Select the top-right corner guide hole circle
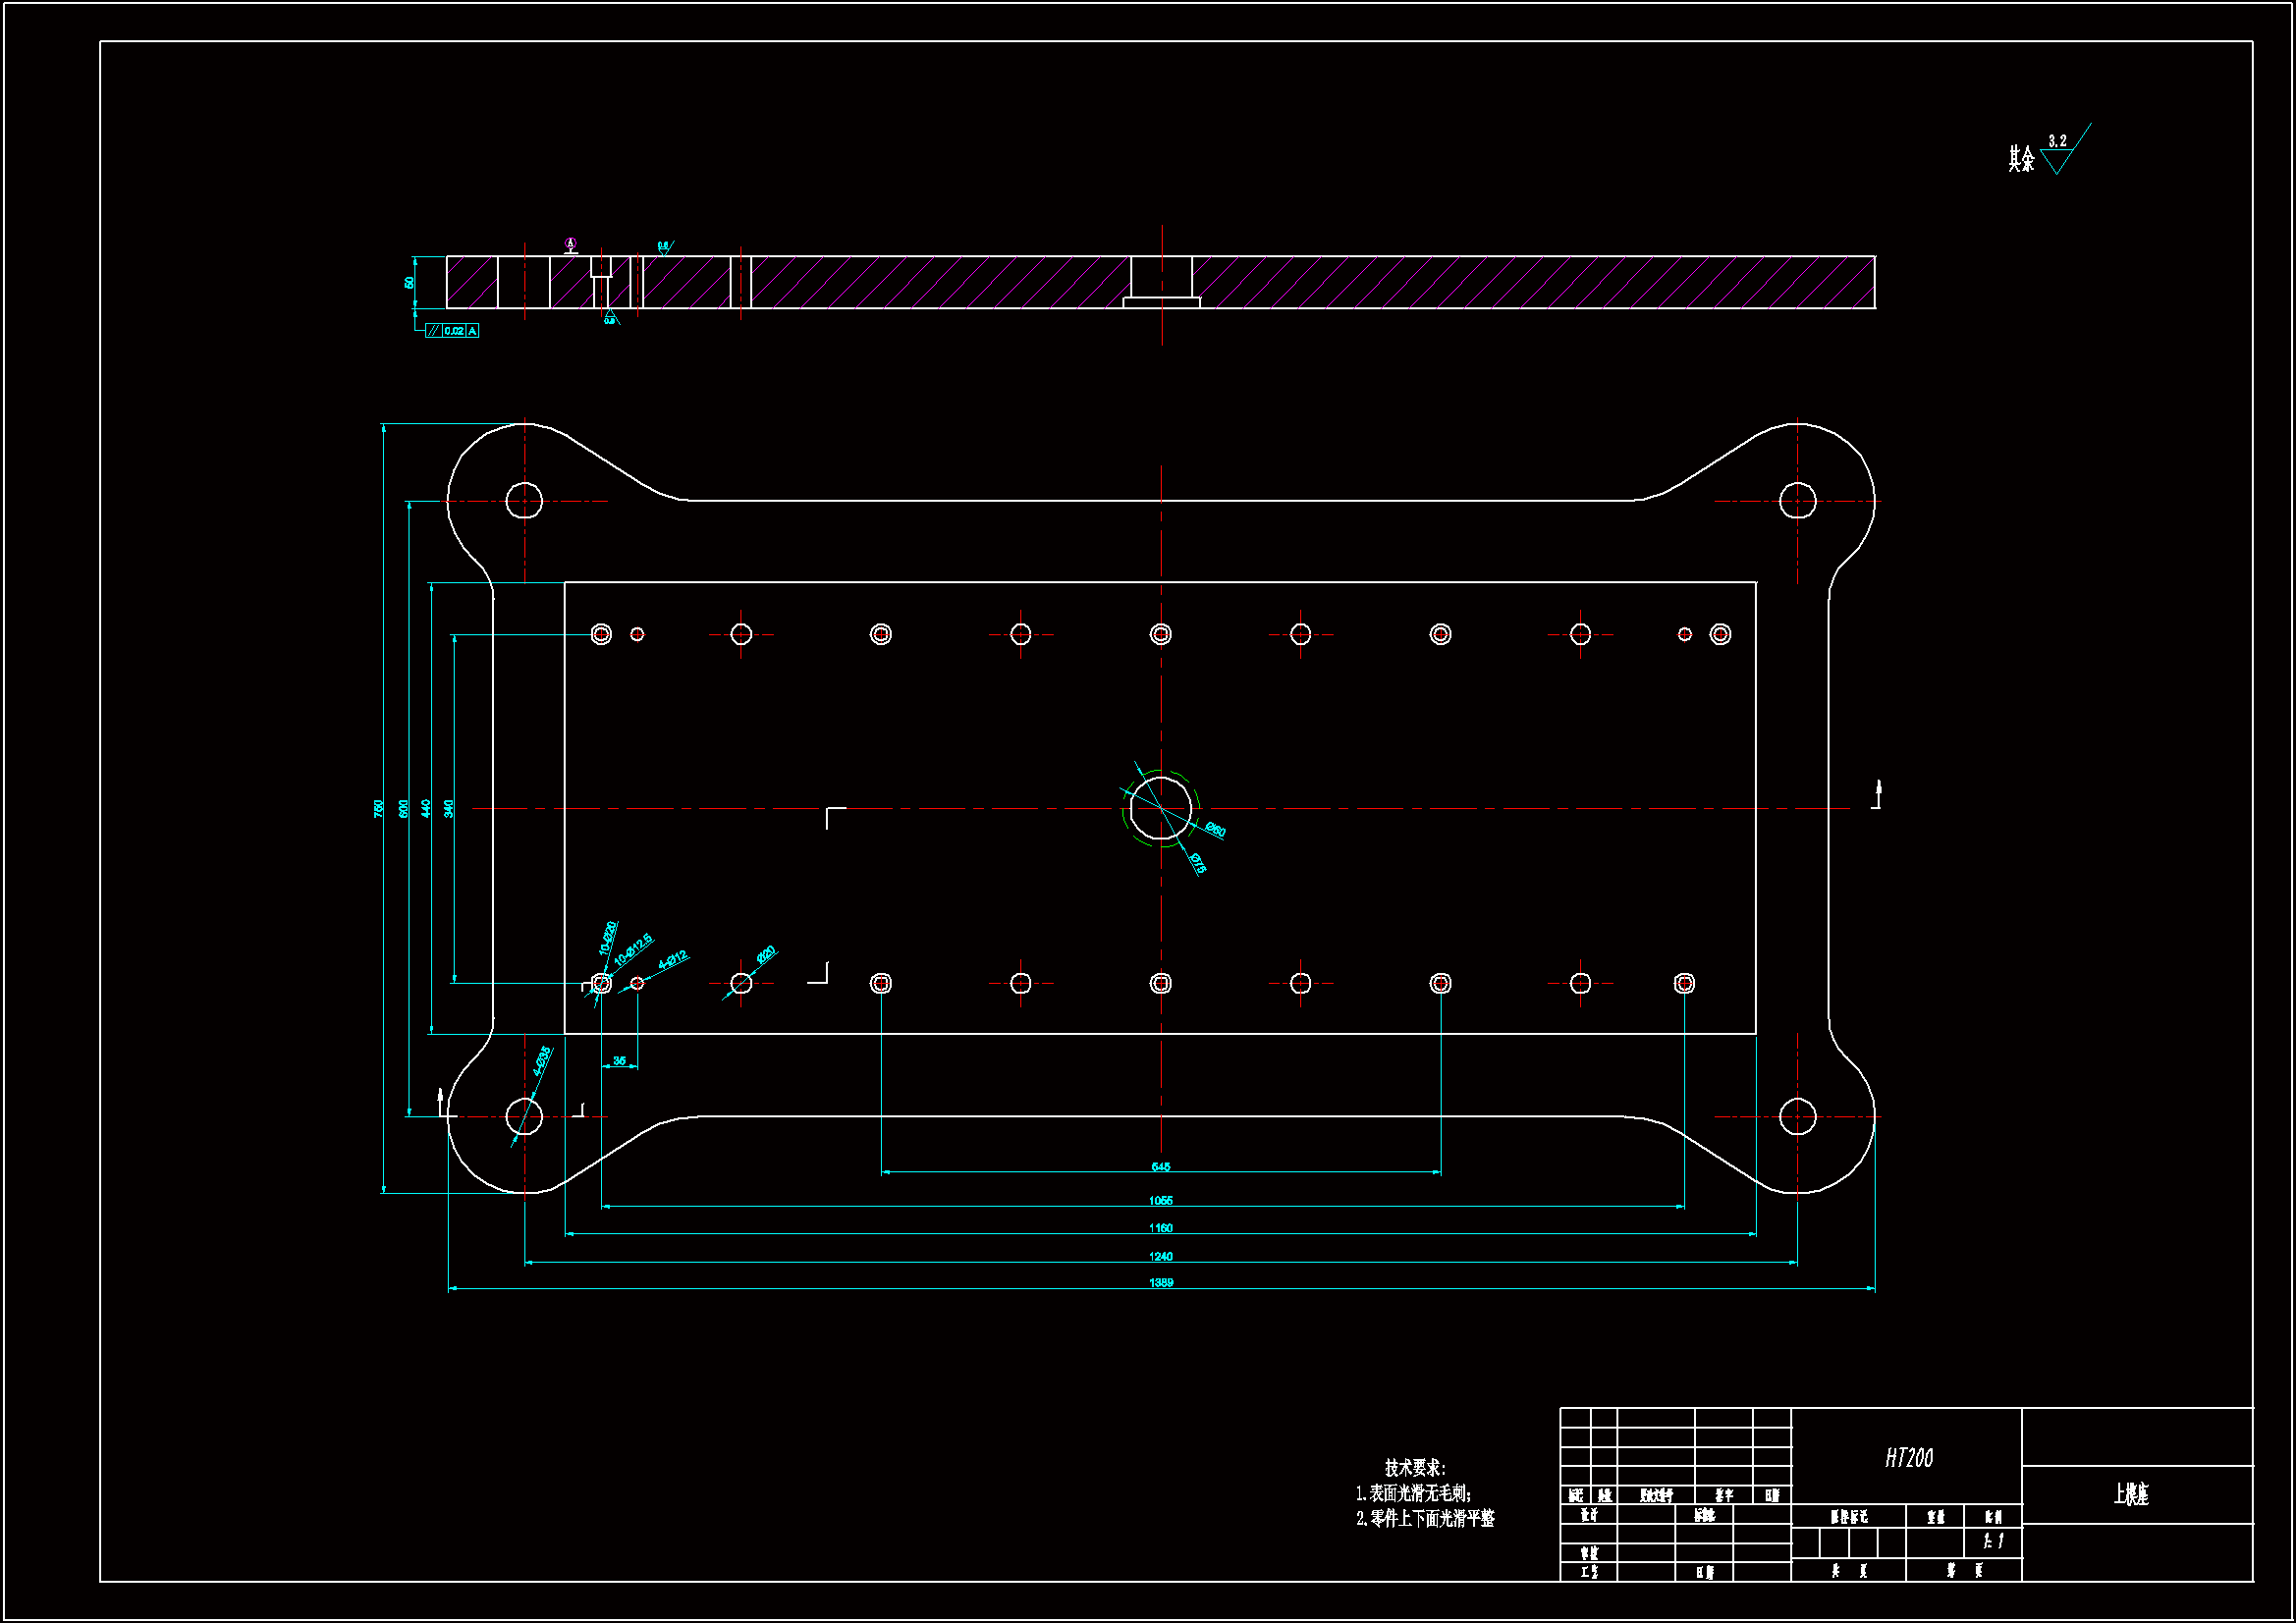 (x=1797, y=501)
